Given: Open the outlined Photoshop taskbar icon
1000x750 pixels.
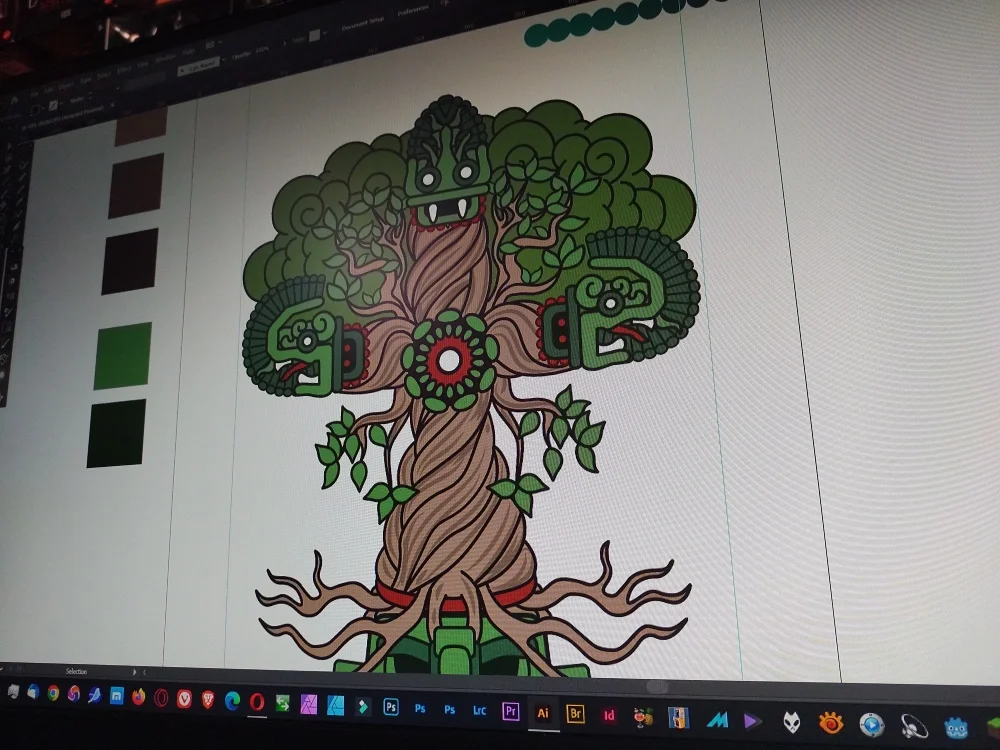Looking at the screenshot, I should [x=391, y=707].
